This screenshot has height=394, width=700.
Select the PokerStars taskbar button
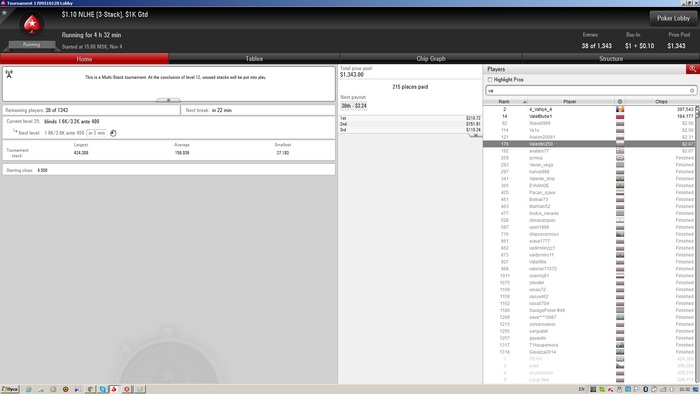115,390
